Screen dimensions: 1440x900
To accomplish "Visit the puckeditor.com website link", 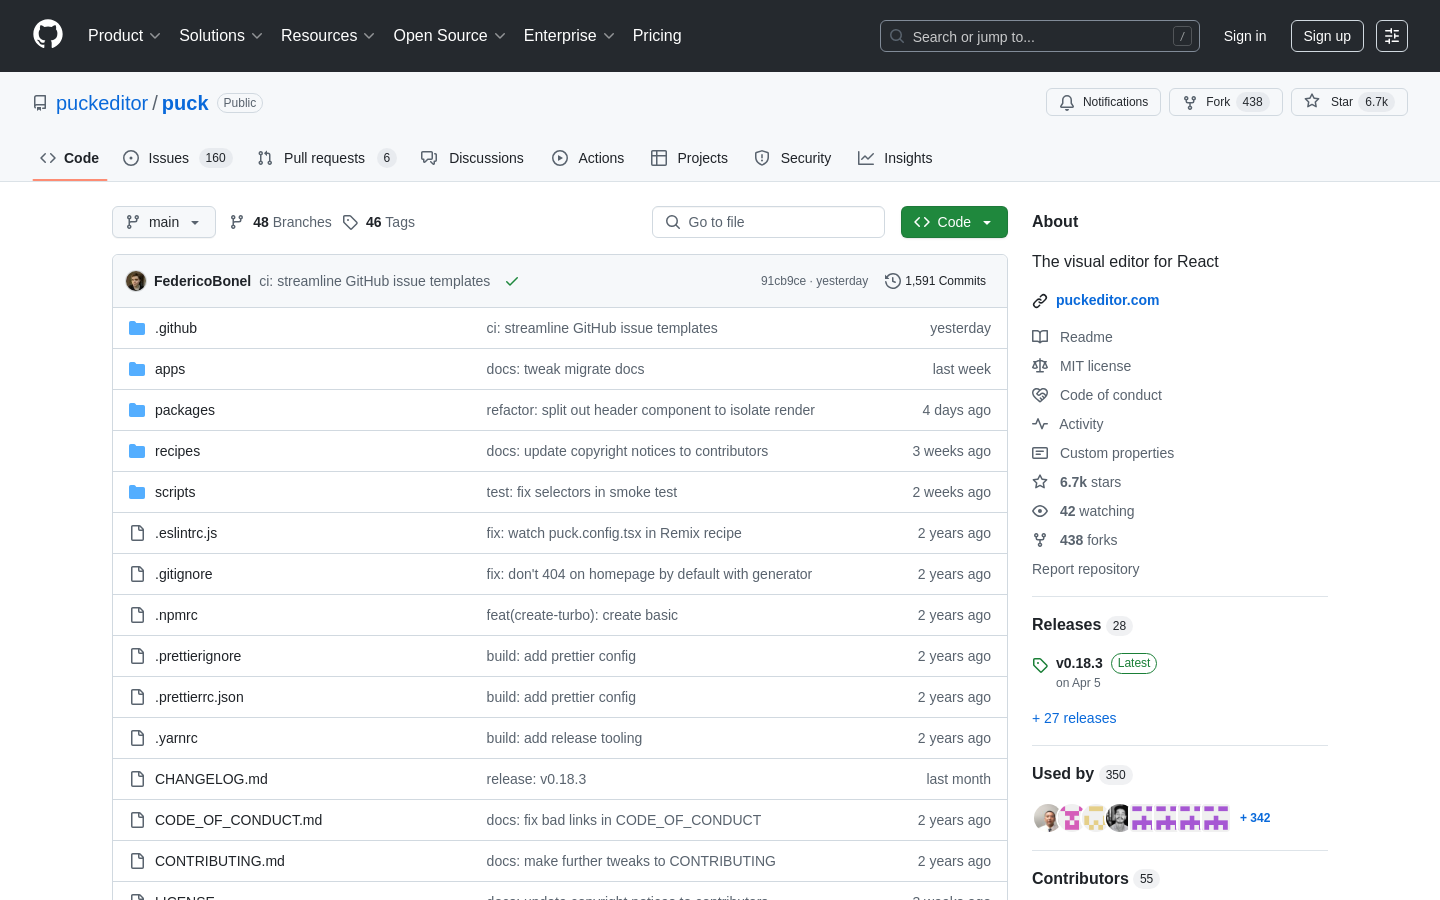I will 1108,300.
